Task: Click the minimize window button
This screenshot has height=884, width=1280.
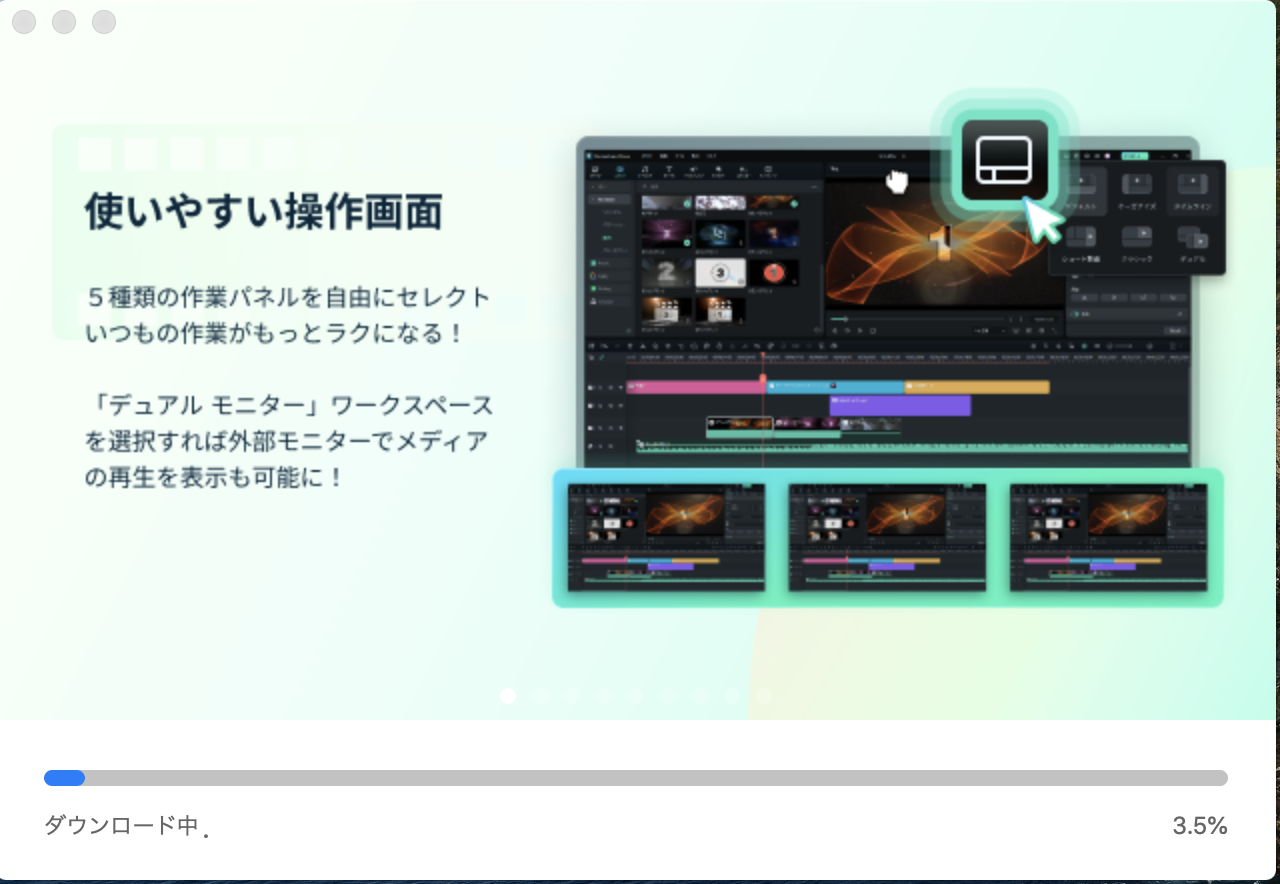Action: pos(64,21)
